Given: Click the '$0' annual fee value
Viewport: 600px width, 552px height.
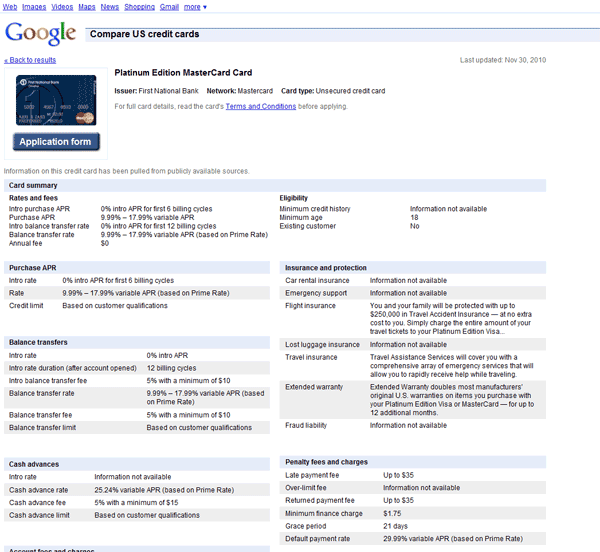Looking at the screenshot, I should pos(105,243).
